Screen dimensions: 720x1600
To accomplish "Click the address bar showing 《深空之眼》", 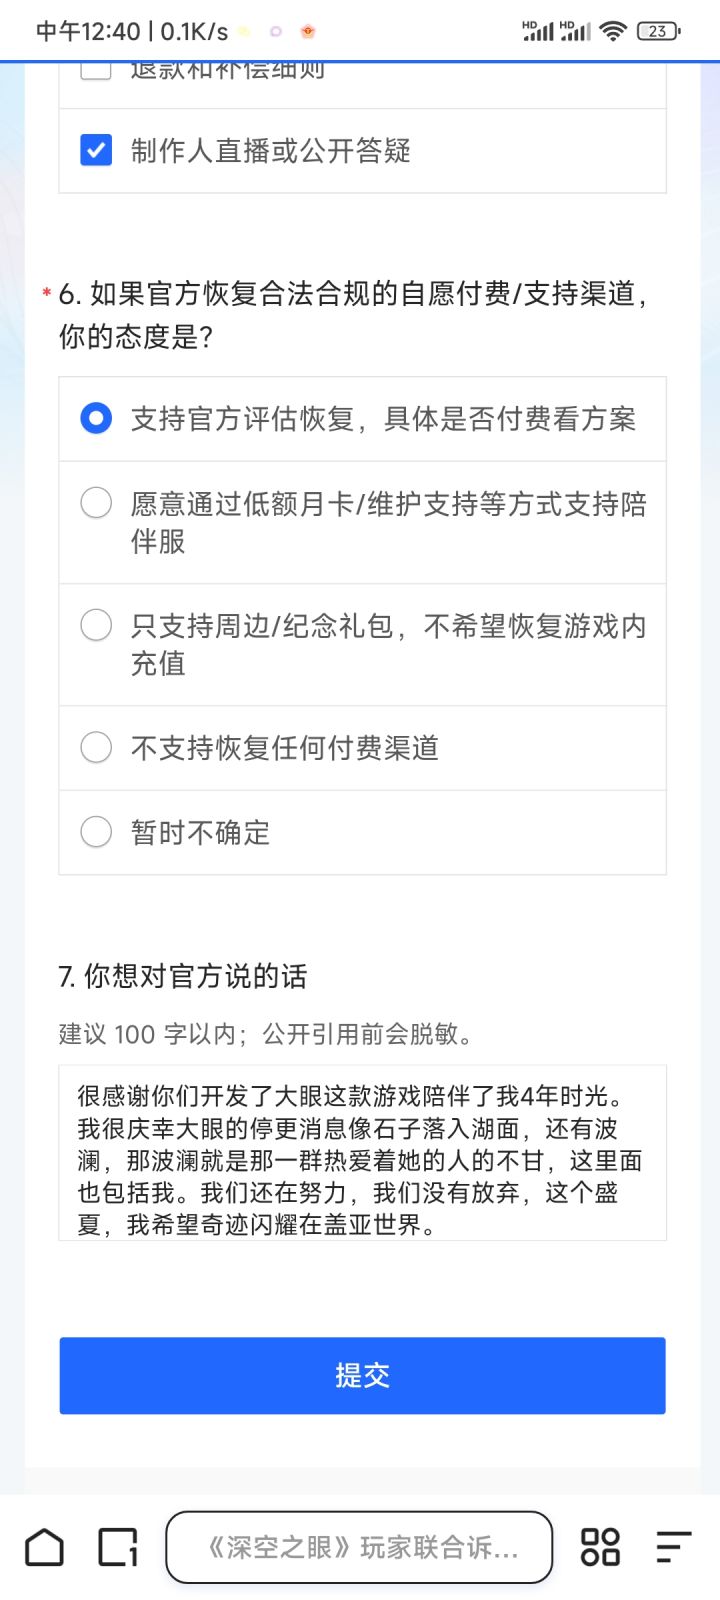I will pos(359,1547).
